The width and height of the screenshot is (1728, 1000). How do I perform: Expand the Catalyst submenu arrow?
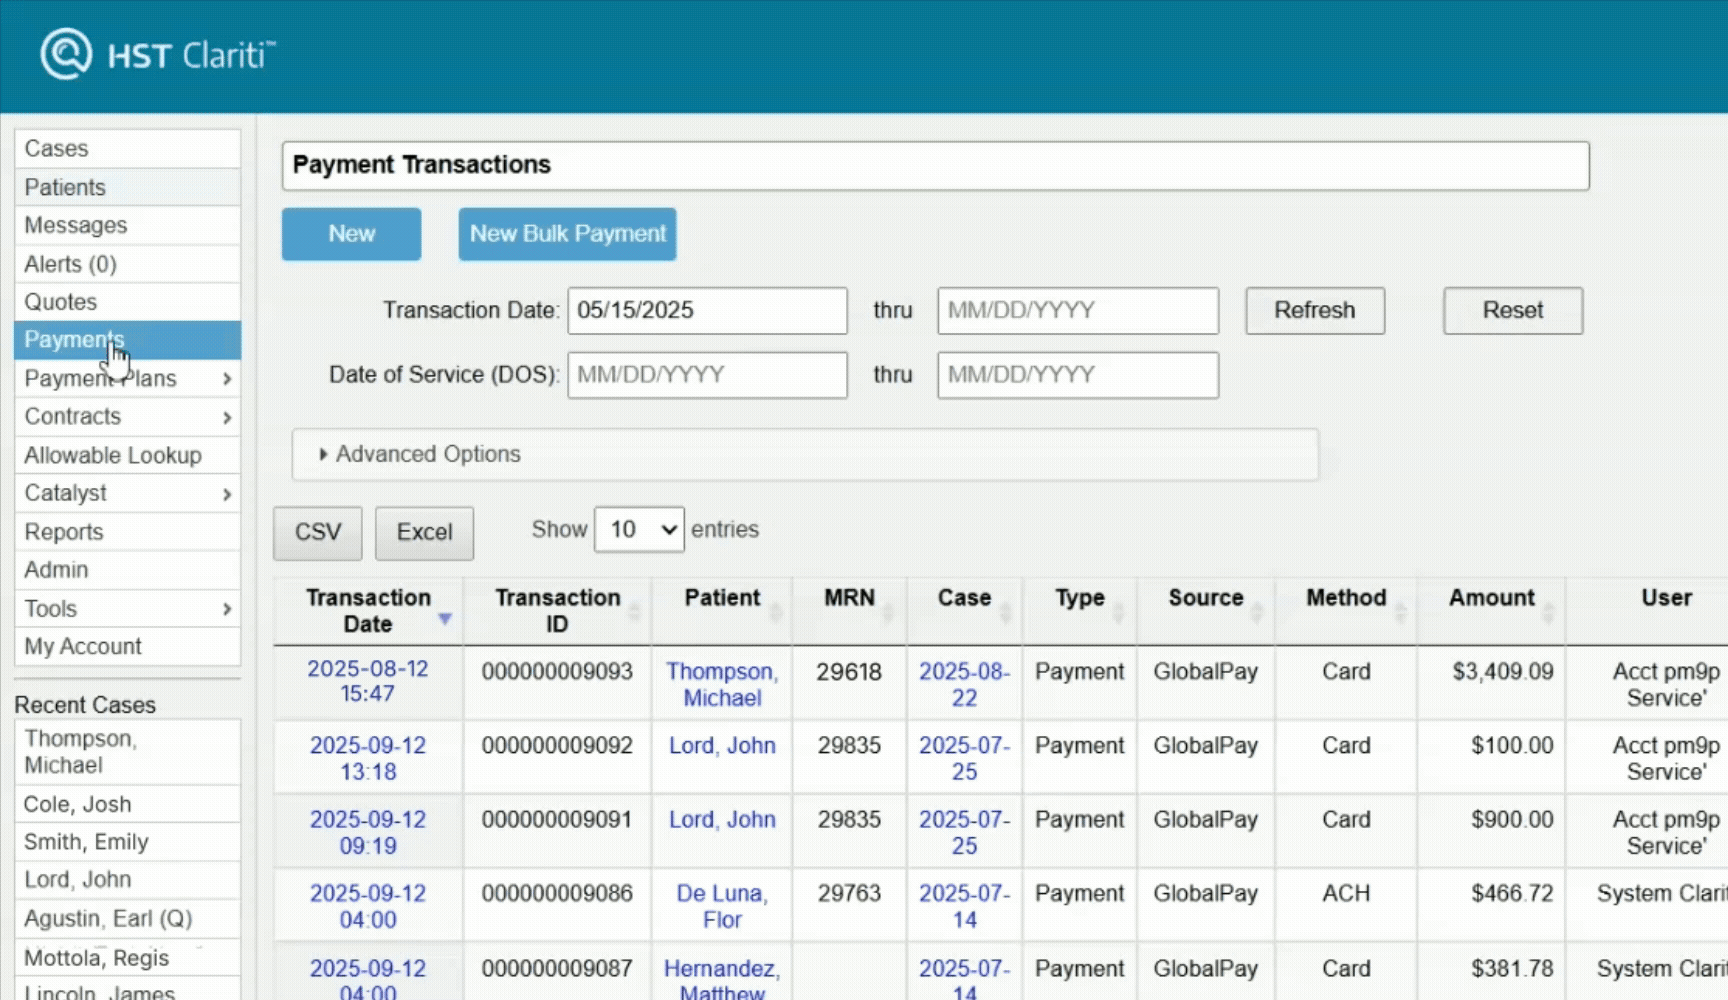point(227,494)
